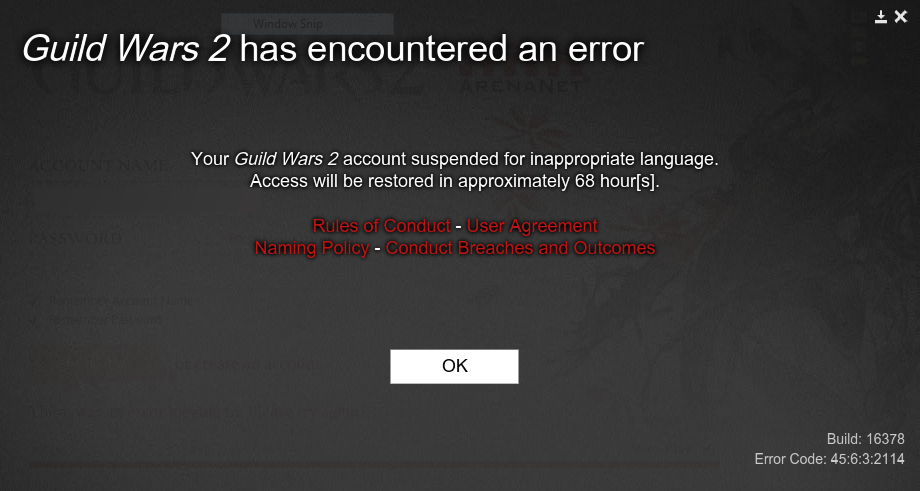The image size is (920, 491).
Task: Click the Error Code 45:6:3:2114 text
Action: [x=829, y=459]
